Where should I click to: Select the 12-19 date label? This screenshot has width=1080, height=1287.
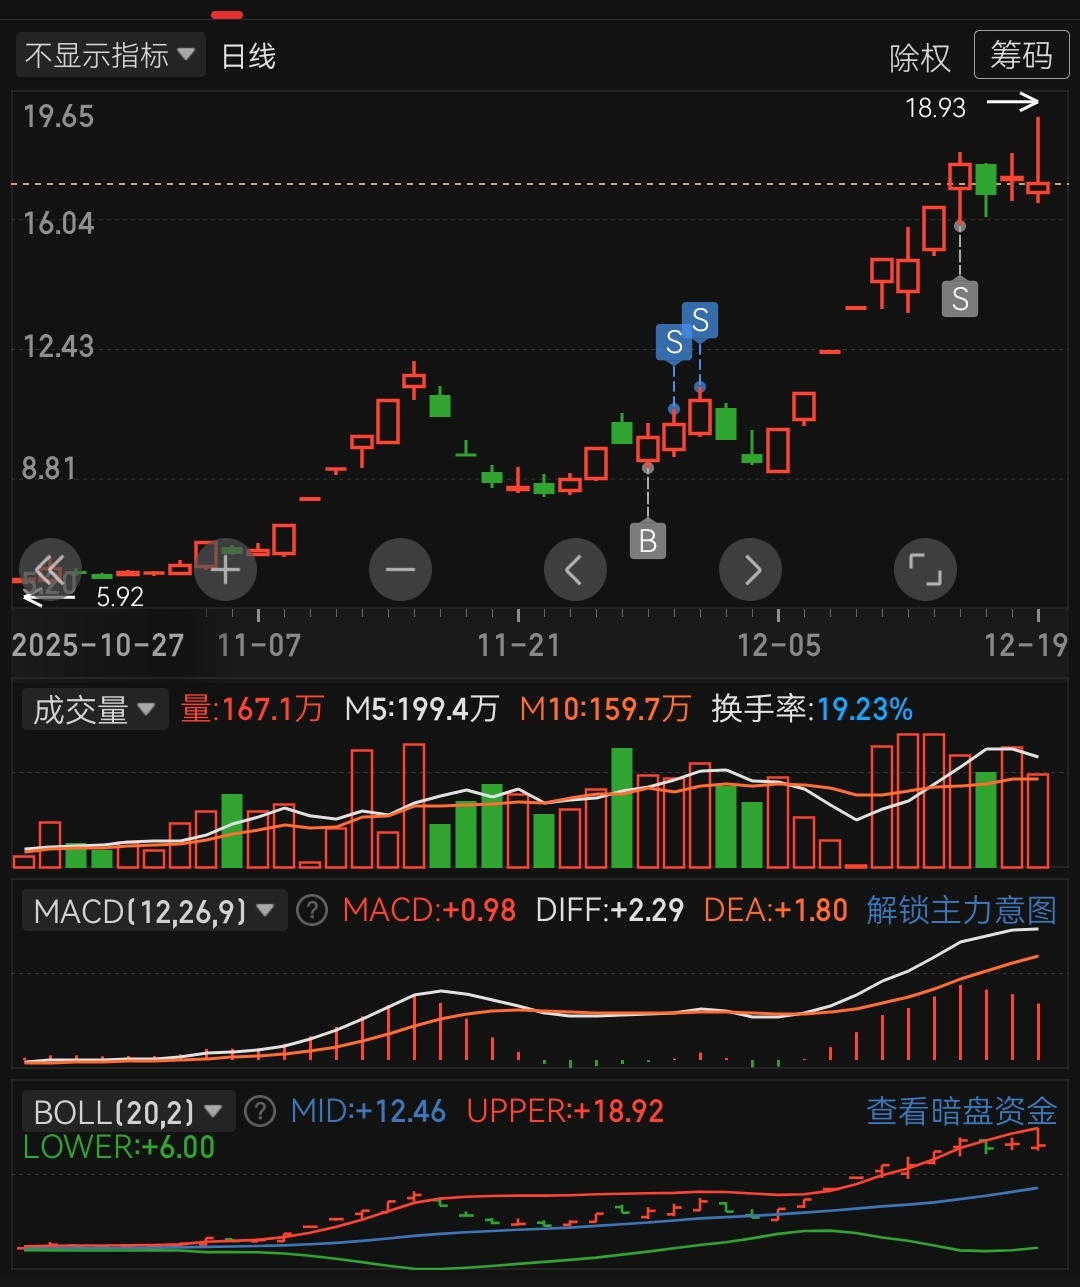(x=1026, y=645)
